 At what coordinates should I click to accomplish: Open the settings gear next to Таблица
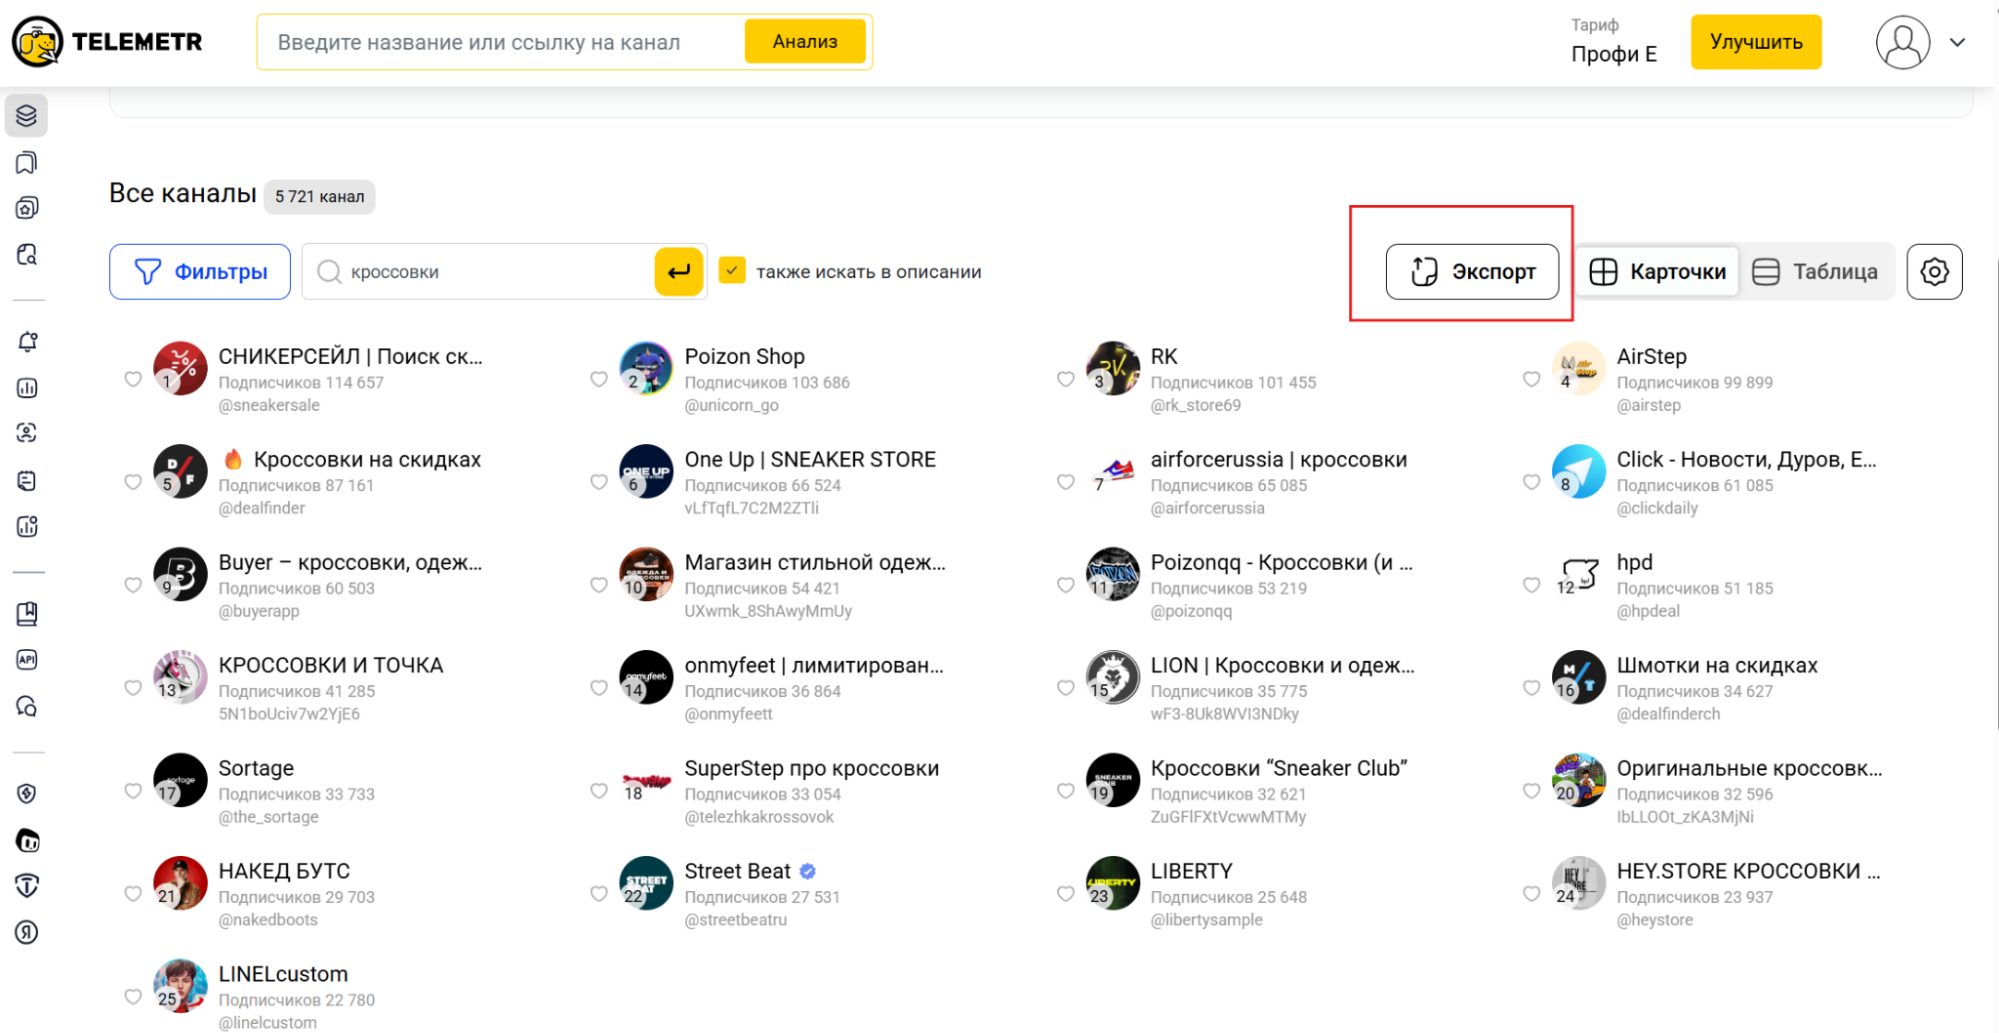tap(1934, 272)
